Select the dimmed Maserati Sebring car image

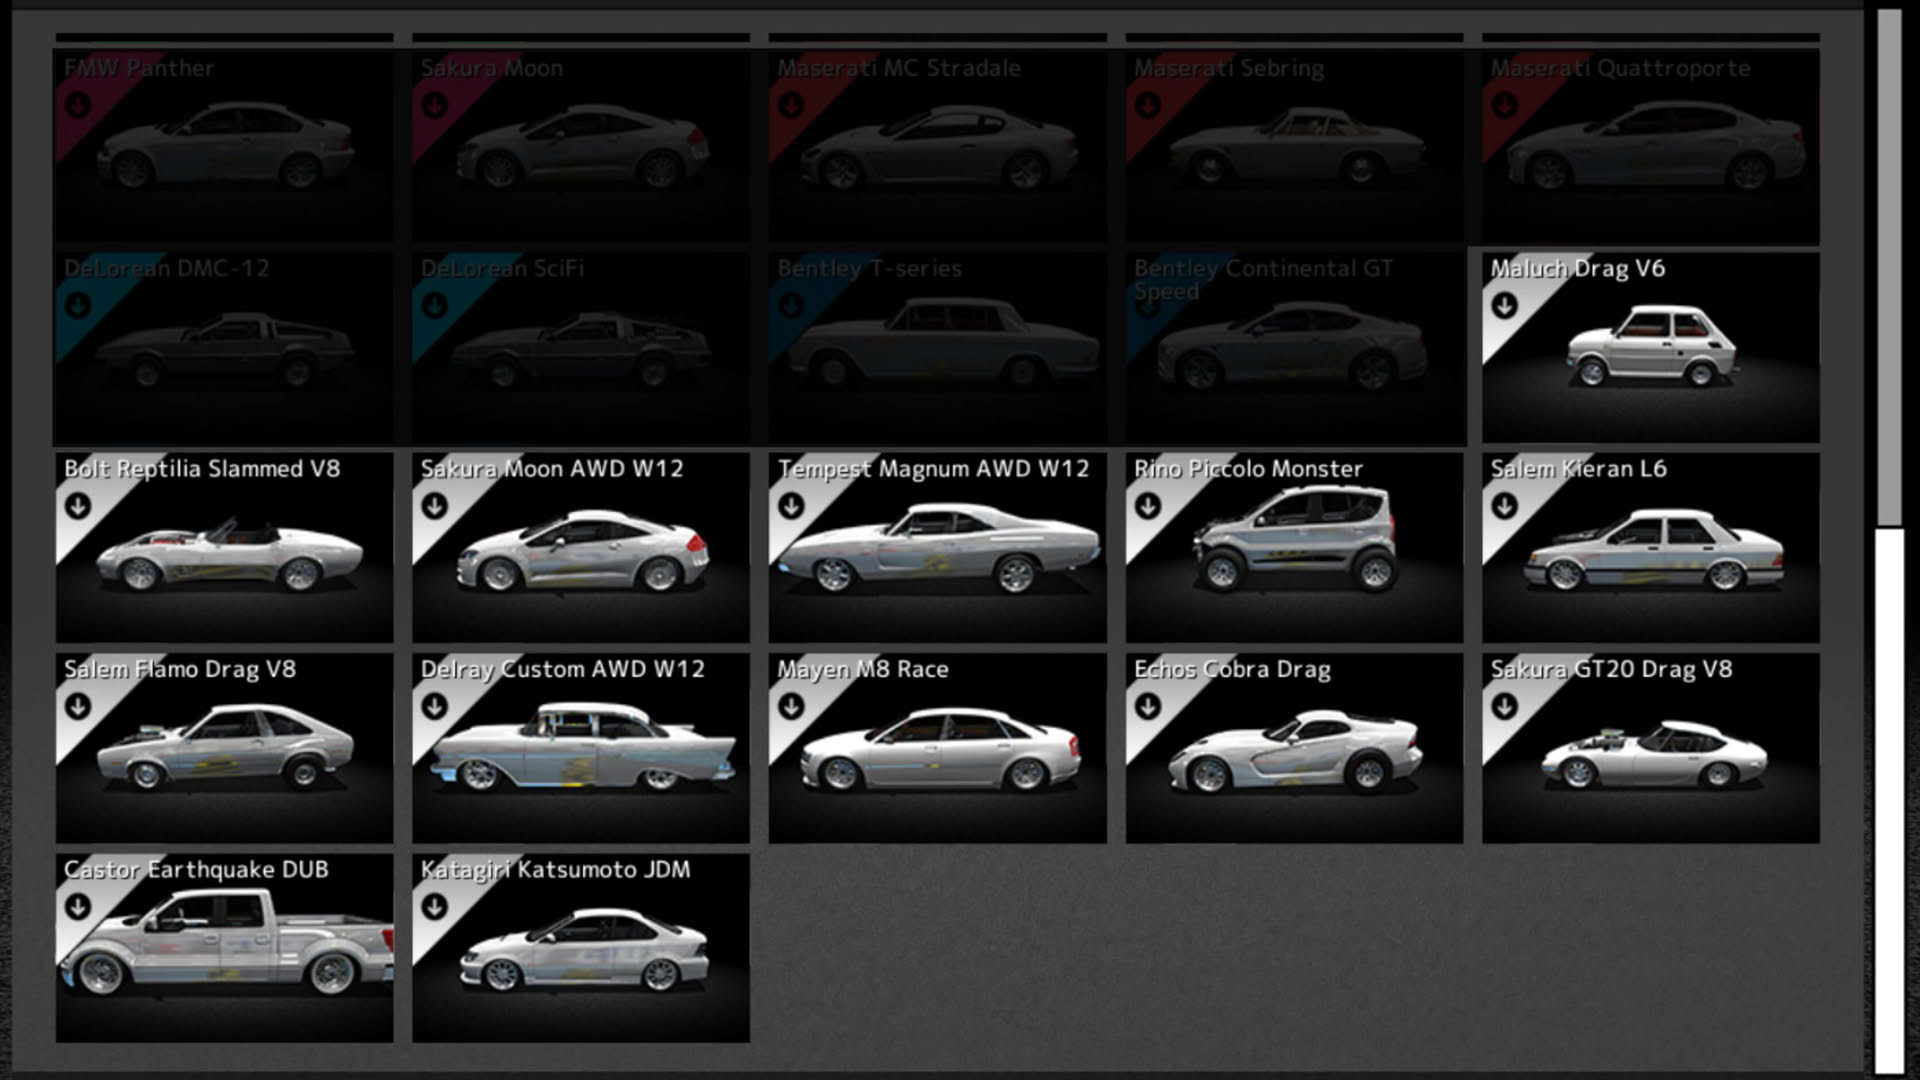(1297, 148)
